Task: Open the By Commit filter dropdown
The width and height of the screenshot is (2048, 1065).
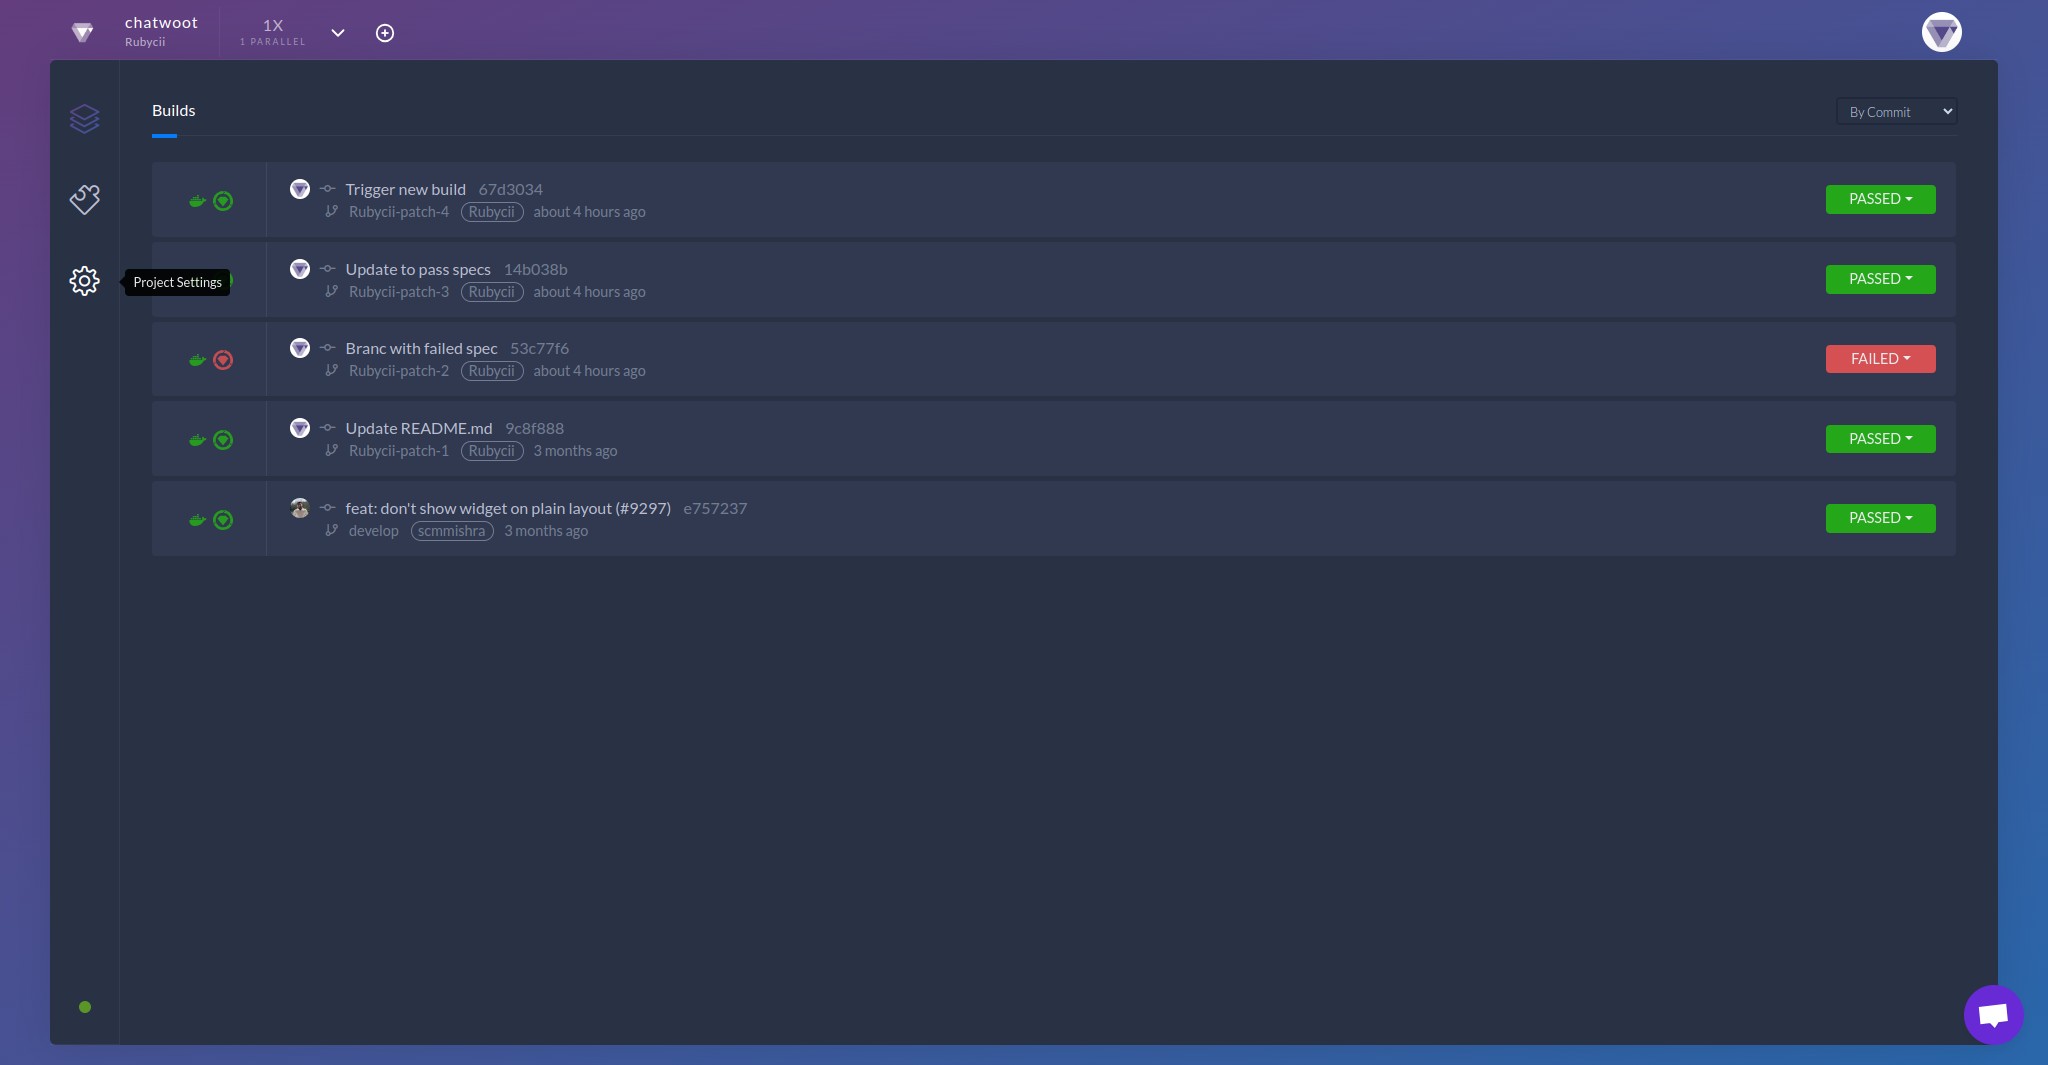Action: point(1895,111)
